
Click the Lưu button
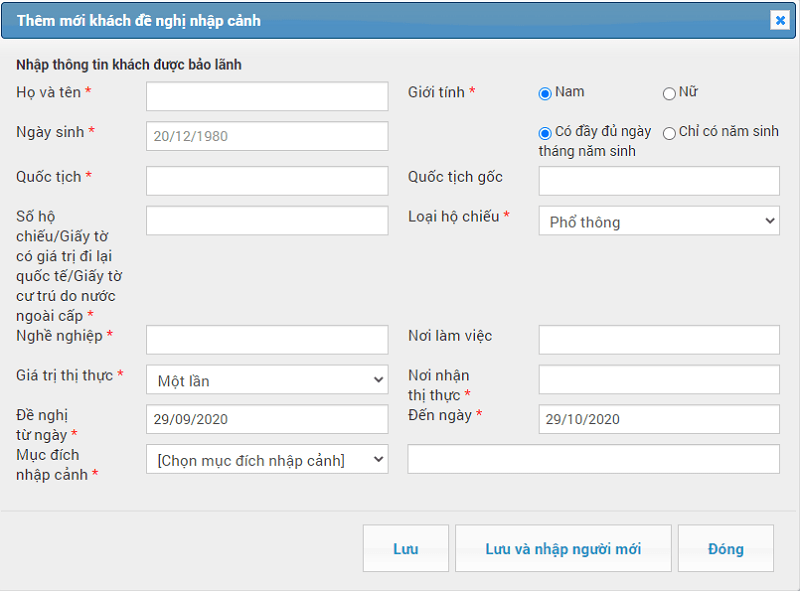pos(405,549)
